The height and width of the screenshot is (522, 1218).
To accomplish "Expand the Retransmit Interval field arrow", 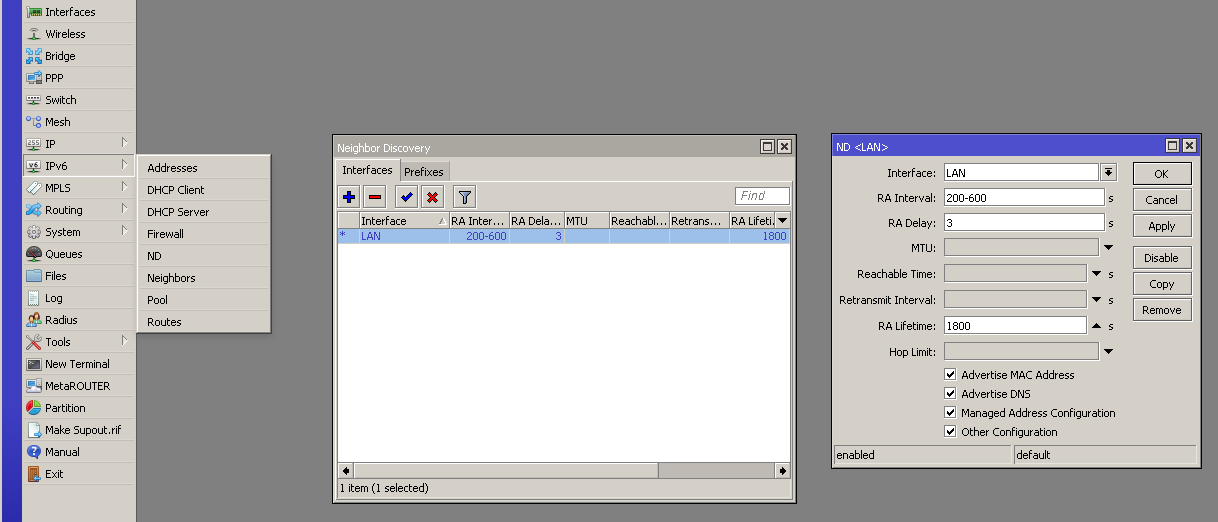I will 1096,299.
